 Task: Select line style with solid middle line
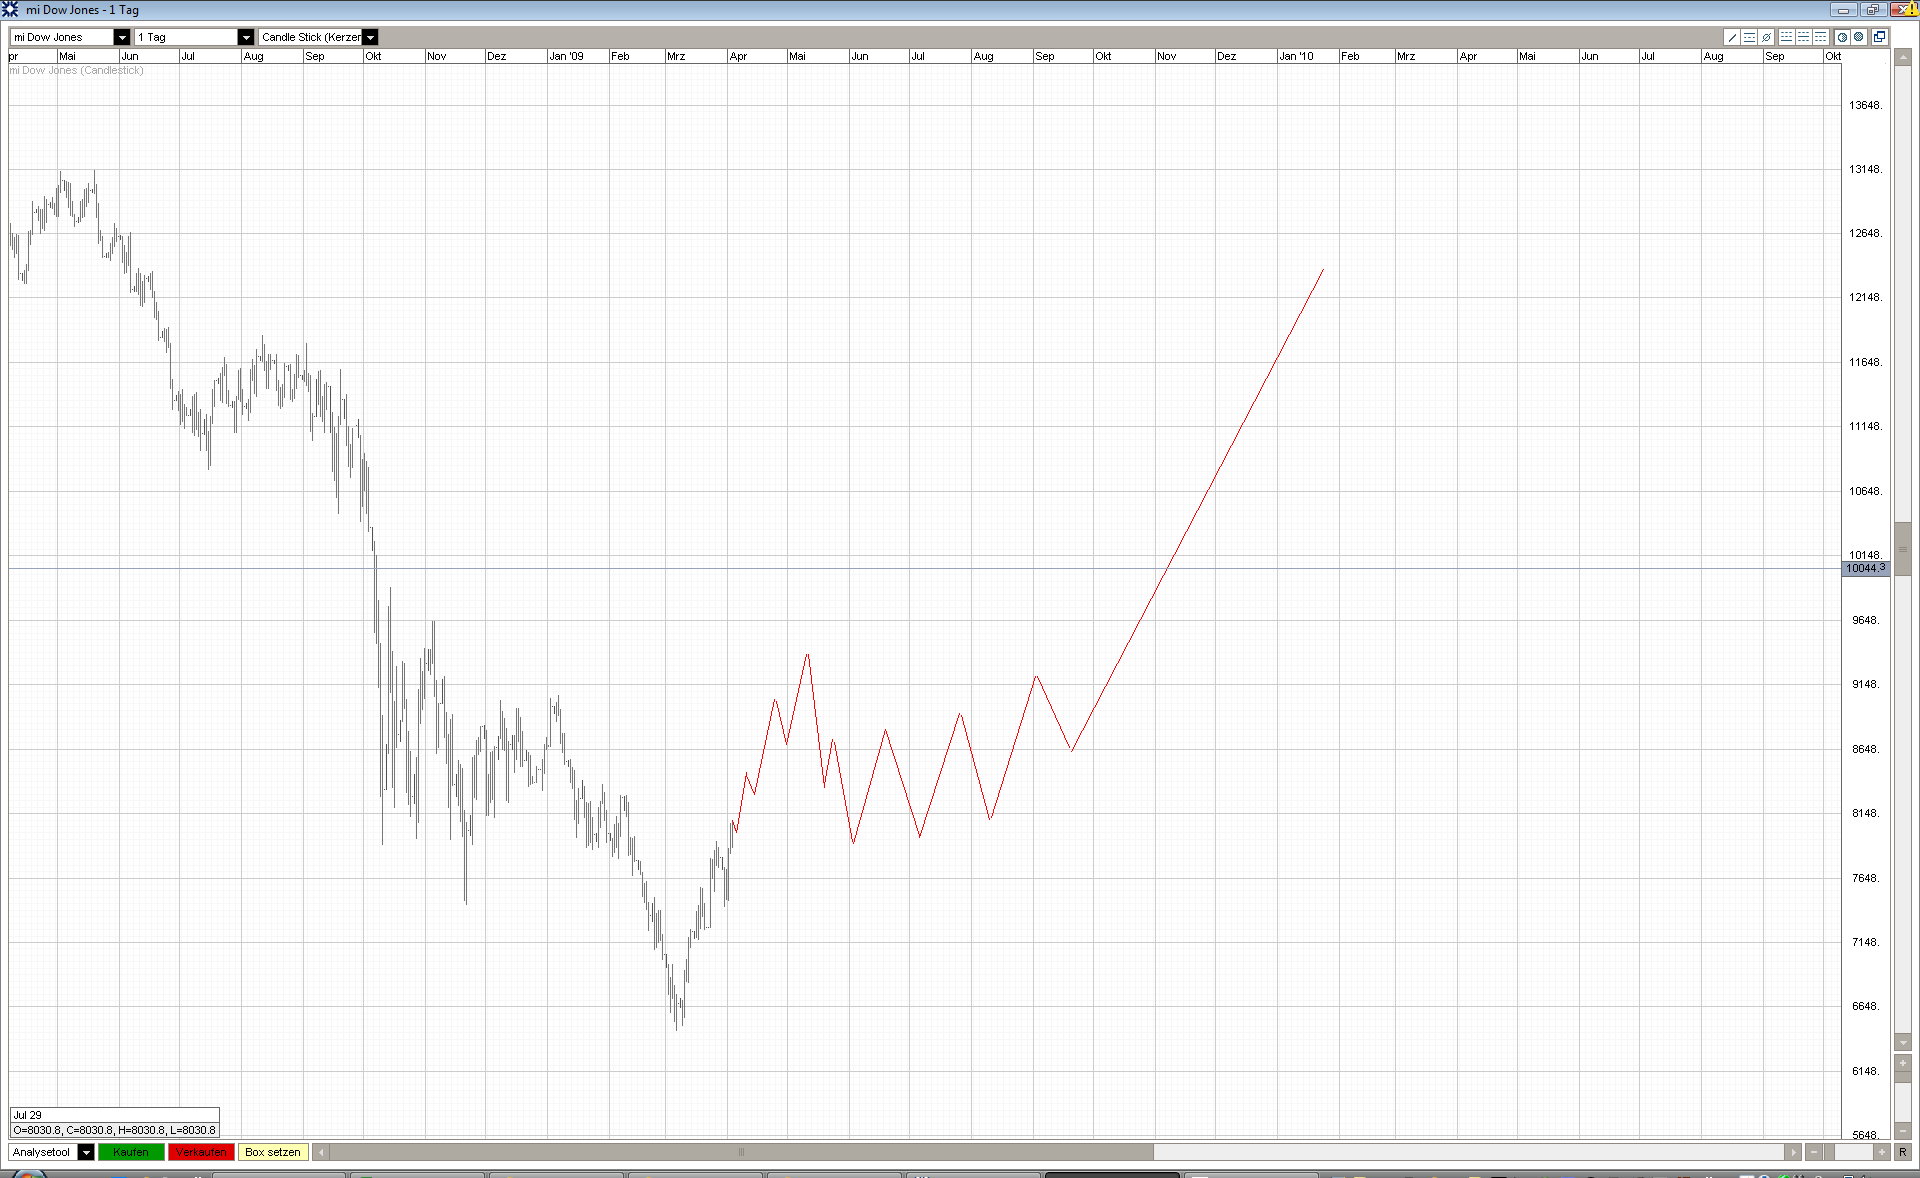(x=1803, y=37)
